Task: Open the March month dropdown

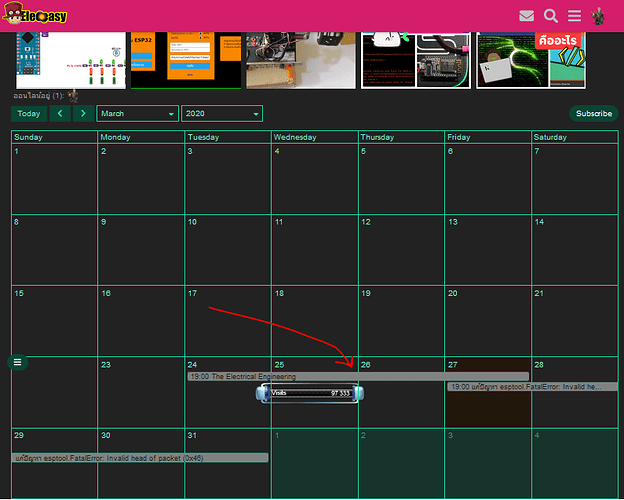Action: click(137, 113)
